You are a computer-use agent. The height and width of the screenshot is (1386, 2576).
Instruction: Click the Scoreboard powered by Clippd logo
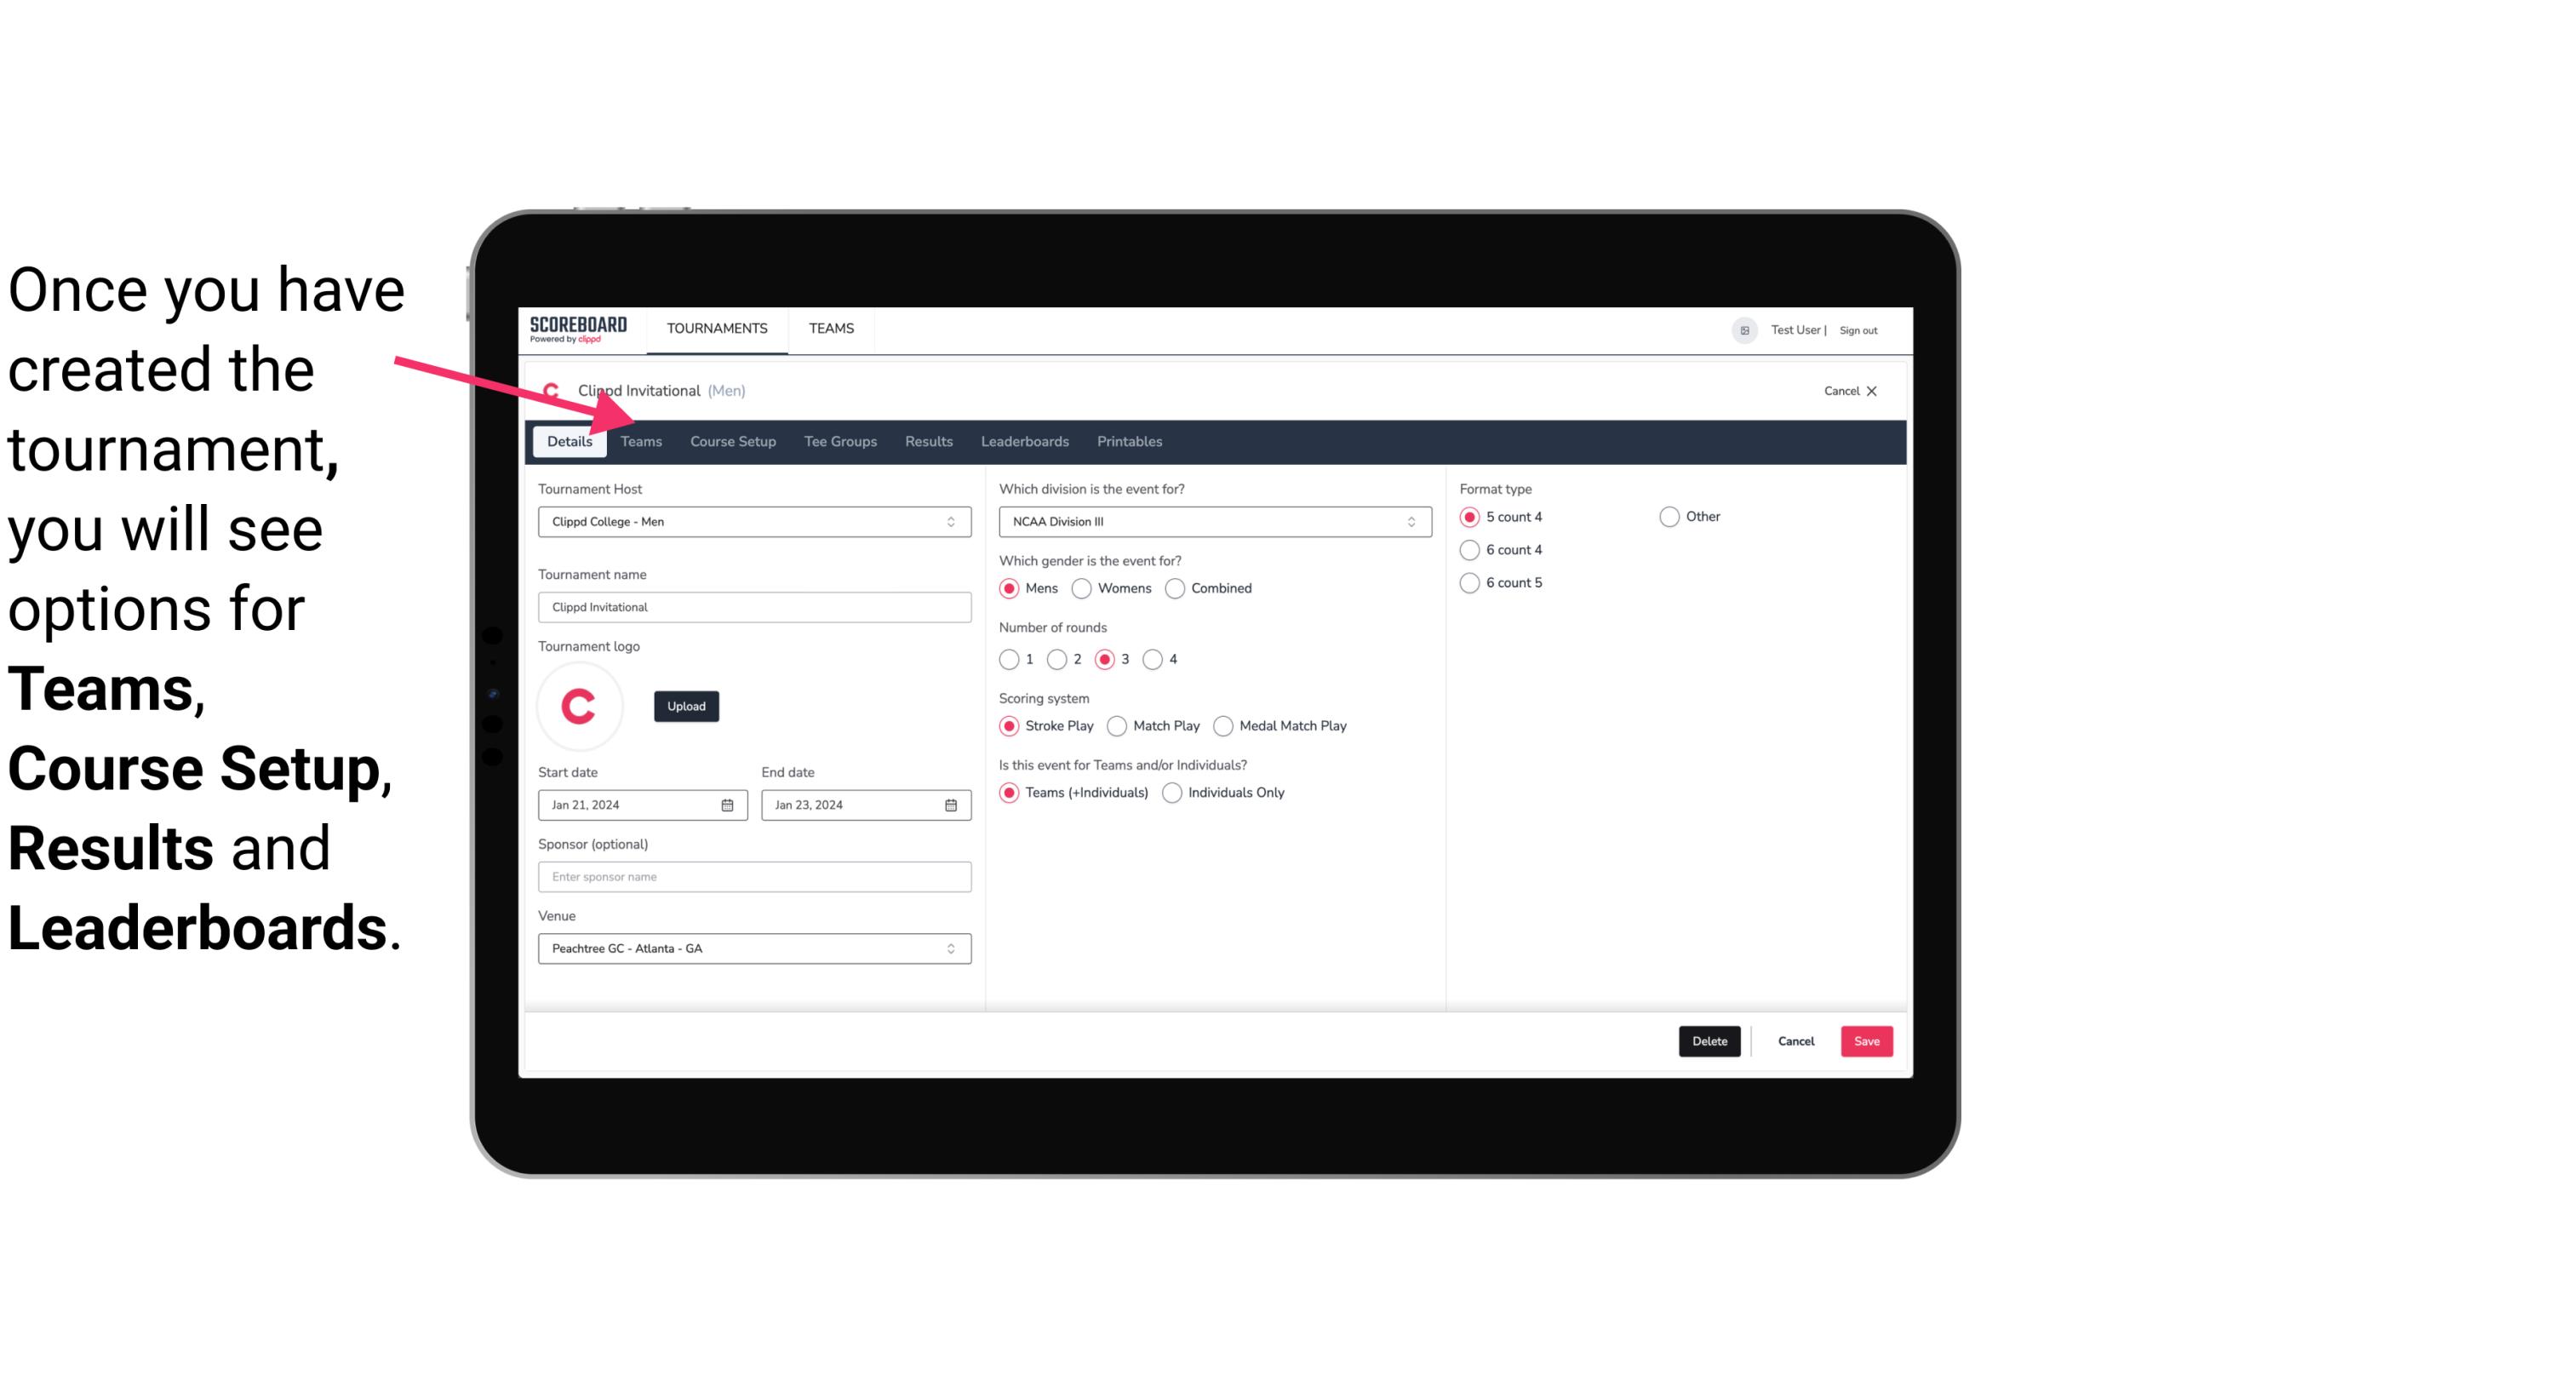[x=578, y=328]
